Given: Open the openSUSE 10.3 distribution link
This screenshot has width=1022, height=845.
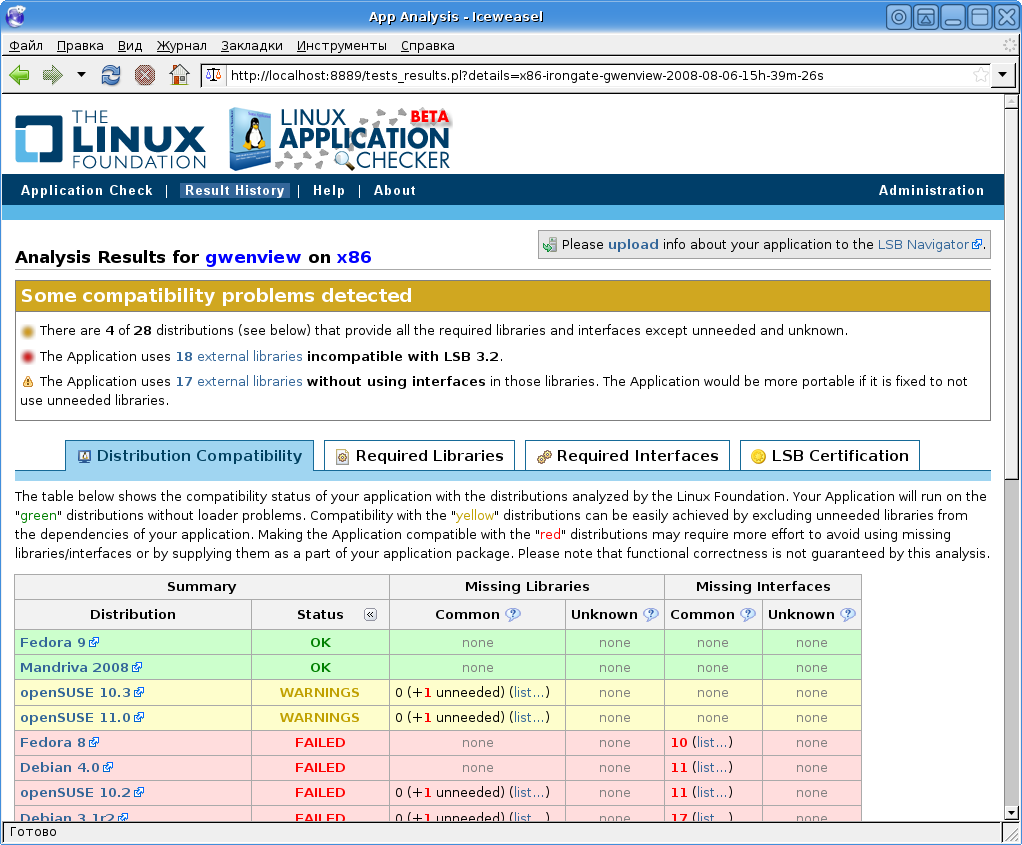Looking at the screenshot, I should coord(76,692).
